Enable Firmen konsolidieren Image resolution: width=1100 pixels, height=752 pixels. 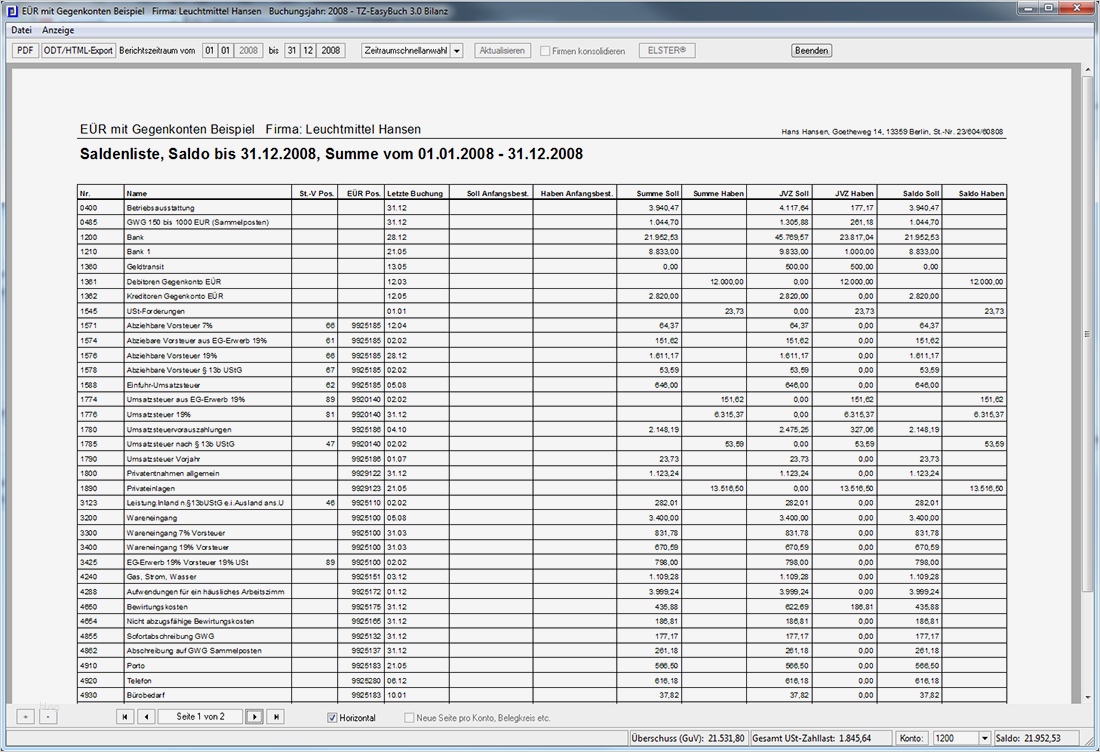[545, 50]
